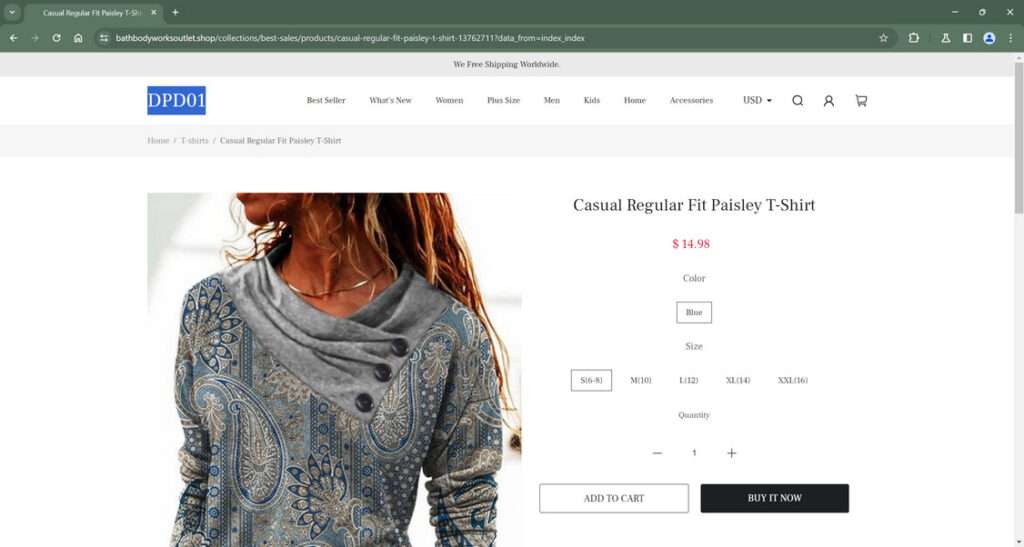Viewport: 1024px width, 547px height.
Task: Open the site search icon
Action: tap(797, 101)
